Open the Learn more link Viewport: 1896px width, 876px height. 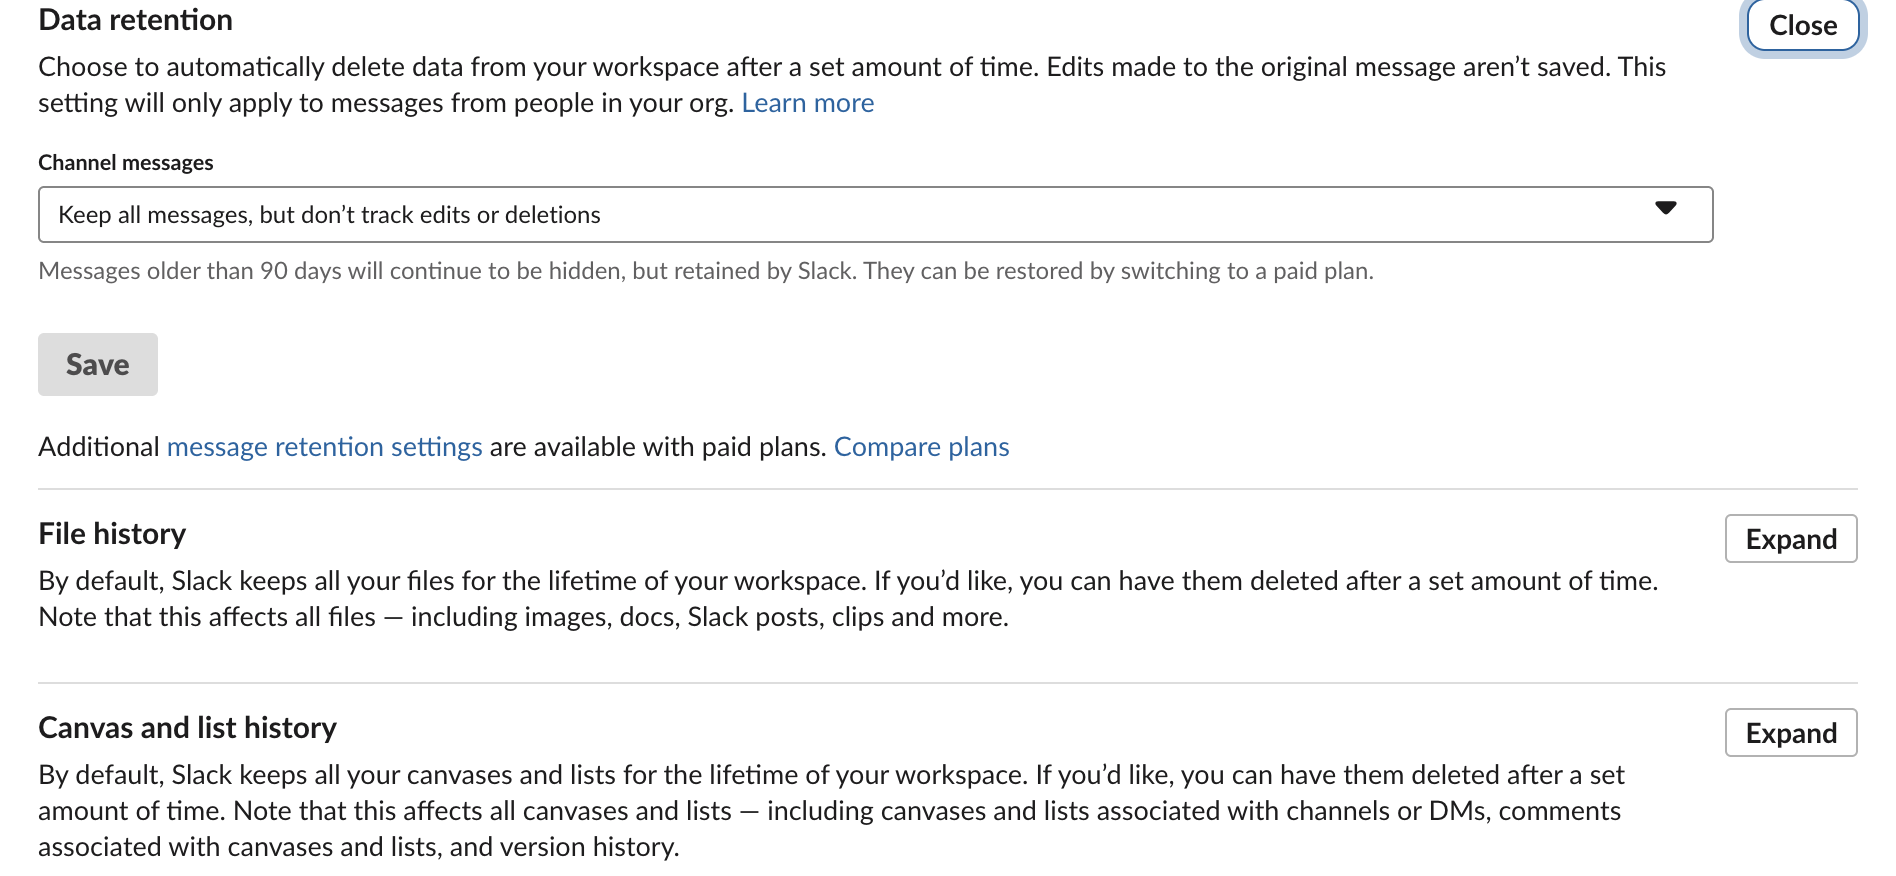tap(808, 103)
